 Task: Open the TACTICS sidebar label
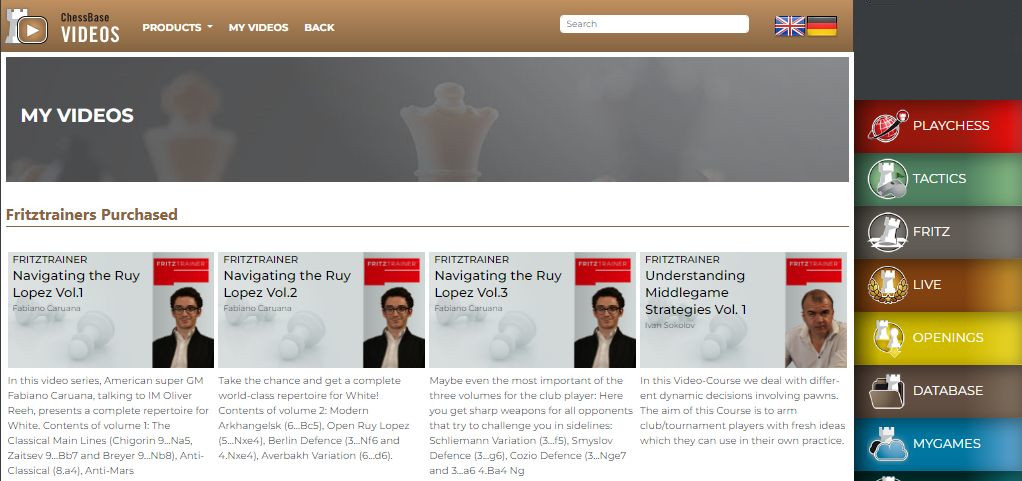[x=939, y=179]
